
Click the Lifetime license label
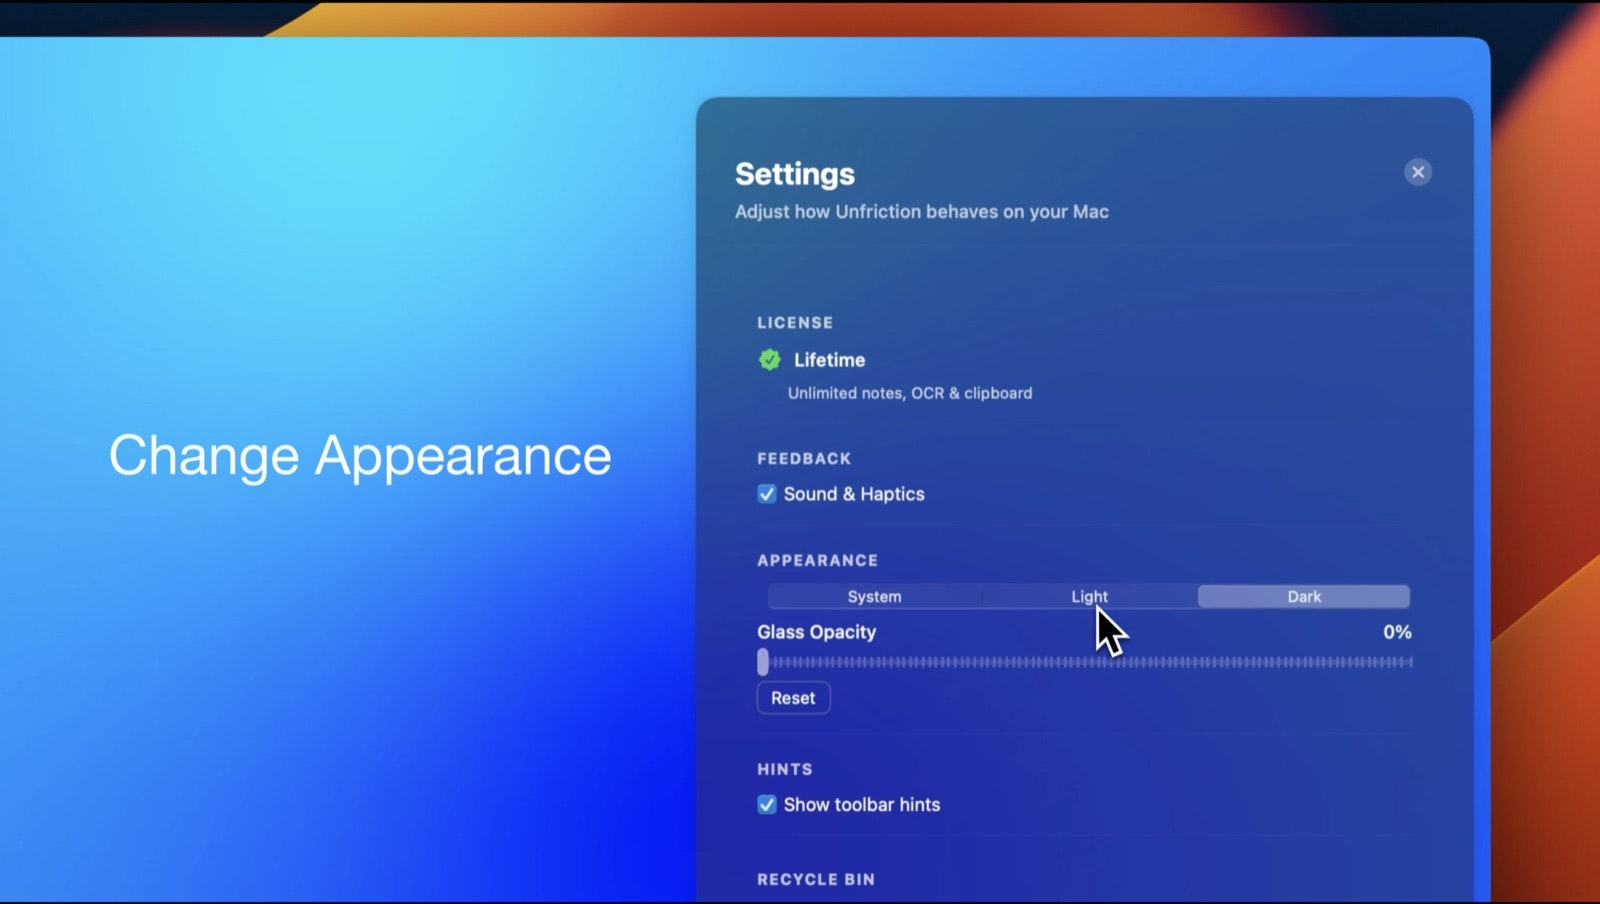[x=829, y=360]
